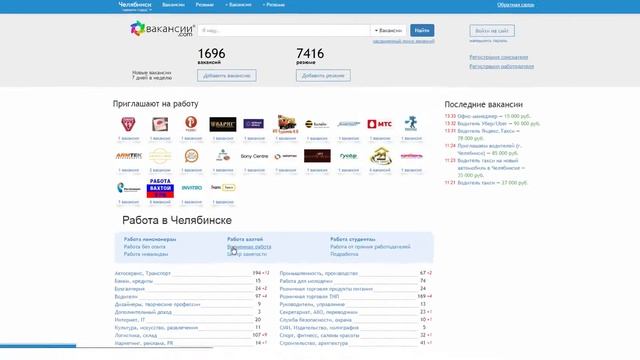Select + Вакансия in the top bar

[x=238, y=5]
